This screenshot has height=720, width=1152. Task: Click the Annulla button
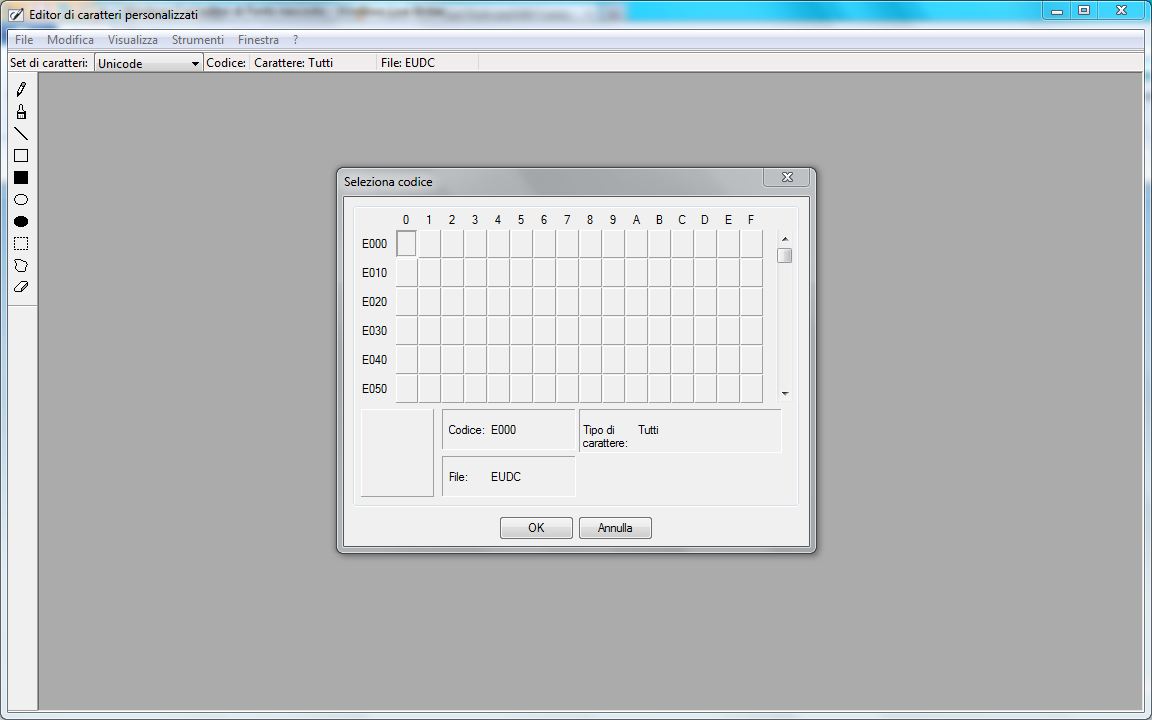pos(615,528)
